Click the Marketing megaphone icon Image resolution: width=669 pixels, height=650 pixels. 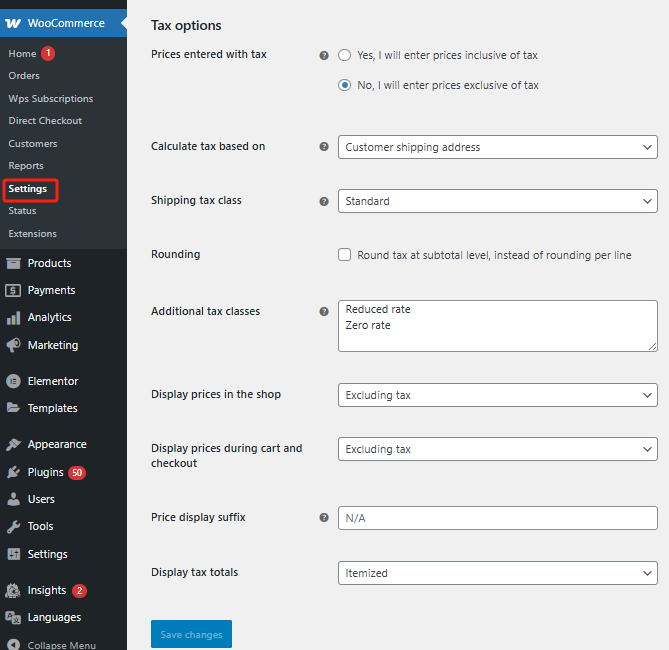tap(13, 345)
